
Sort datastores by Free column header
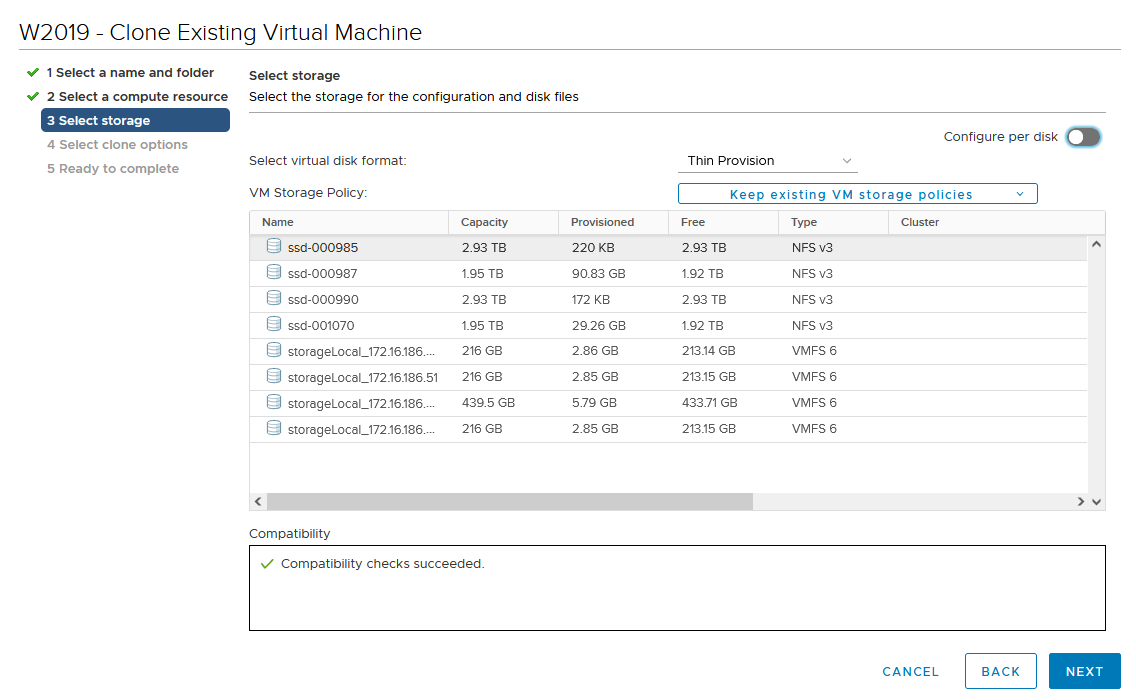tap(693, 222)
